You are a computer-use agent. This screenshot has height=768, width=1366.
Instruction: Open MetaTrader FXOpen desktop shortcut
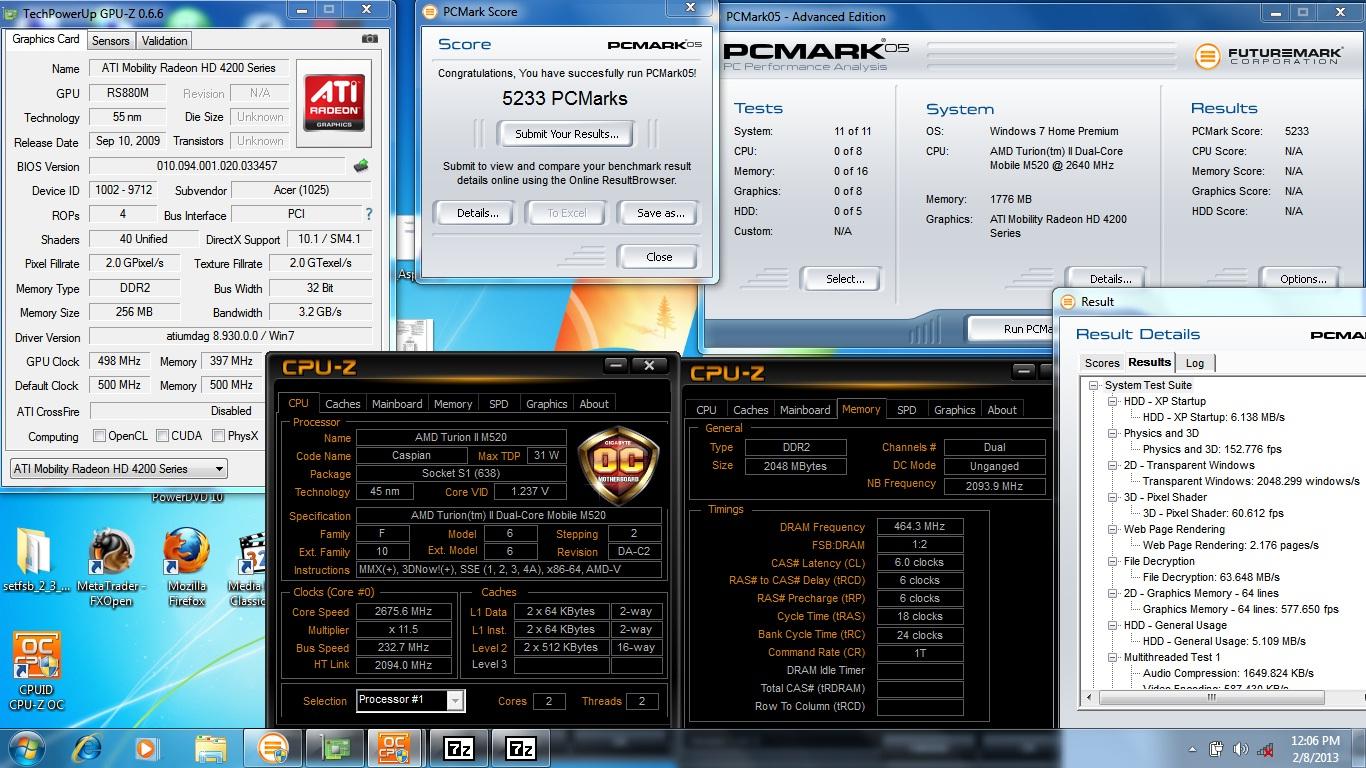[112, 568]
